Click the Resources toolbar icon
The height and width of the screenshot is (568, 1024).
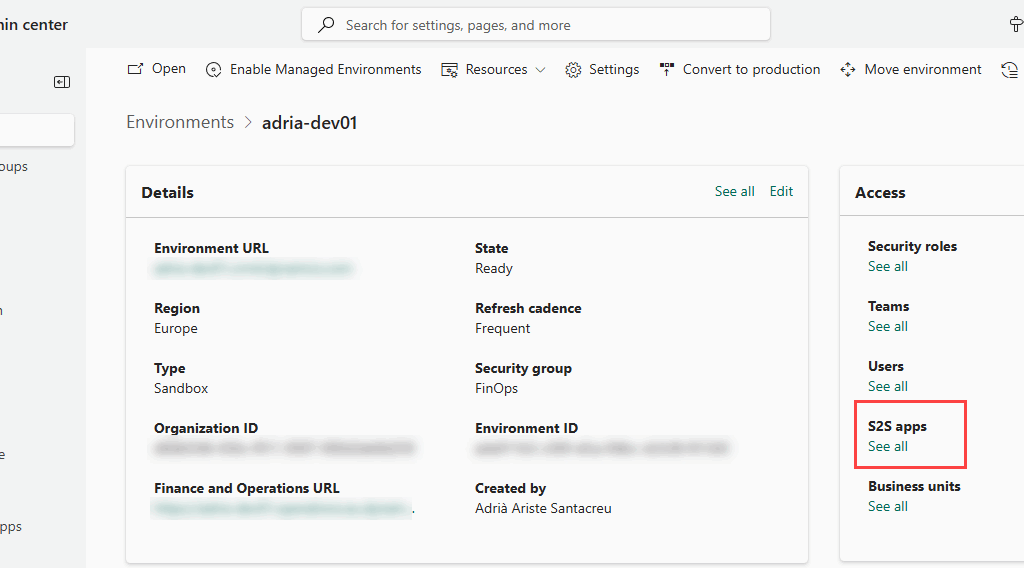[x=449, y=70]
